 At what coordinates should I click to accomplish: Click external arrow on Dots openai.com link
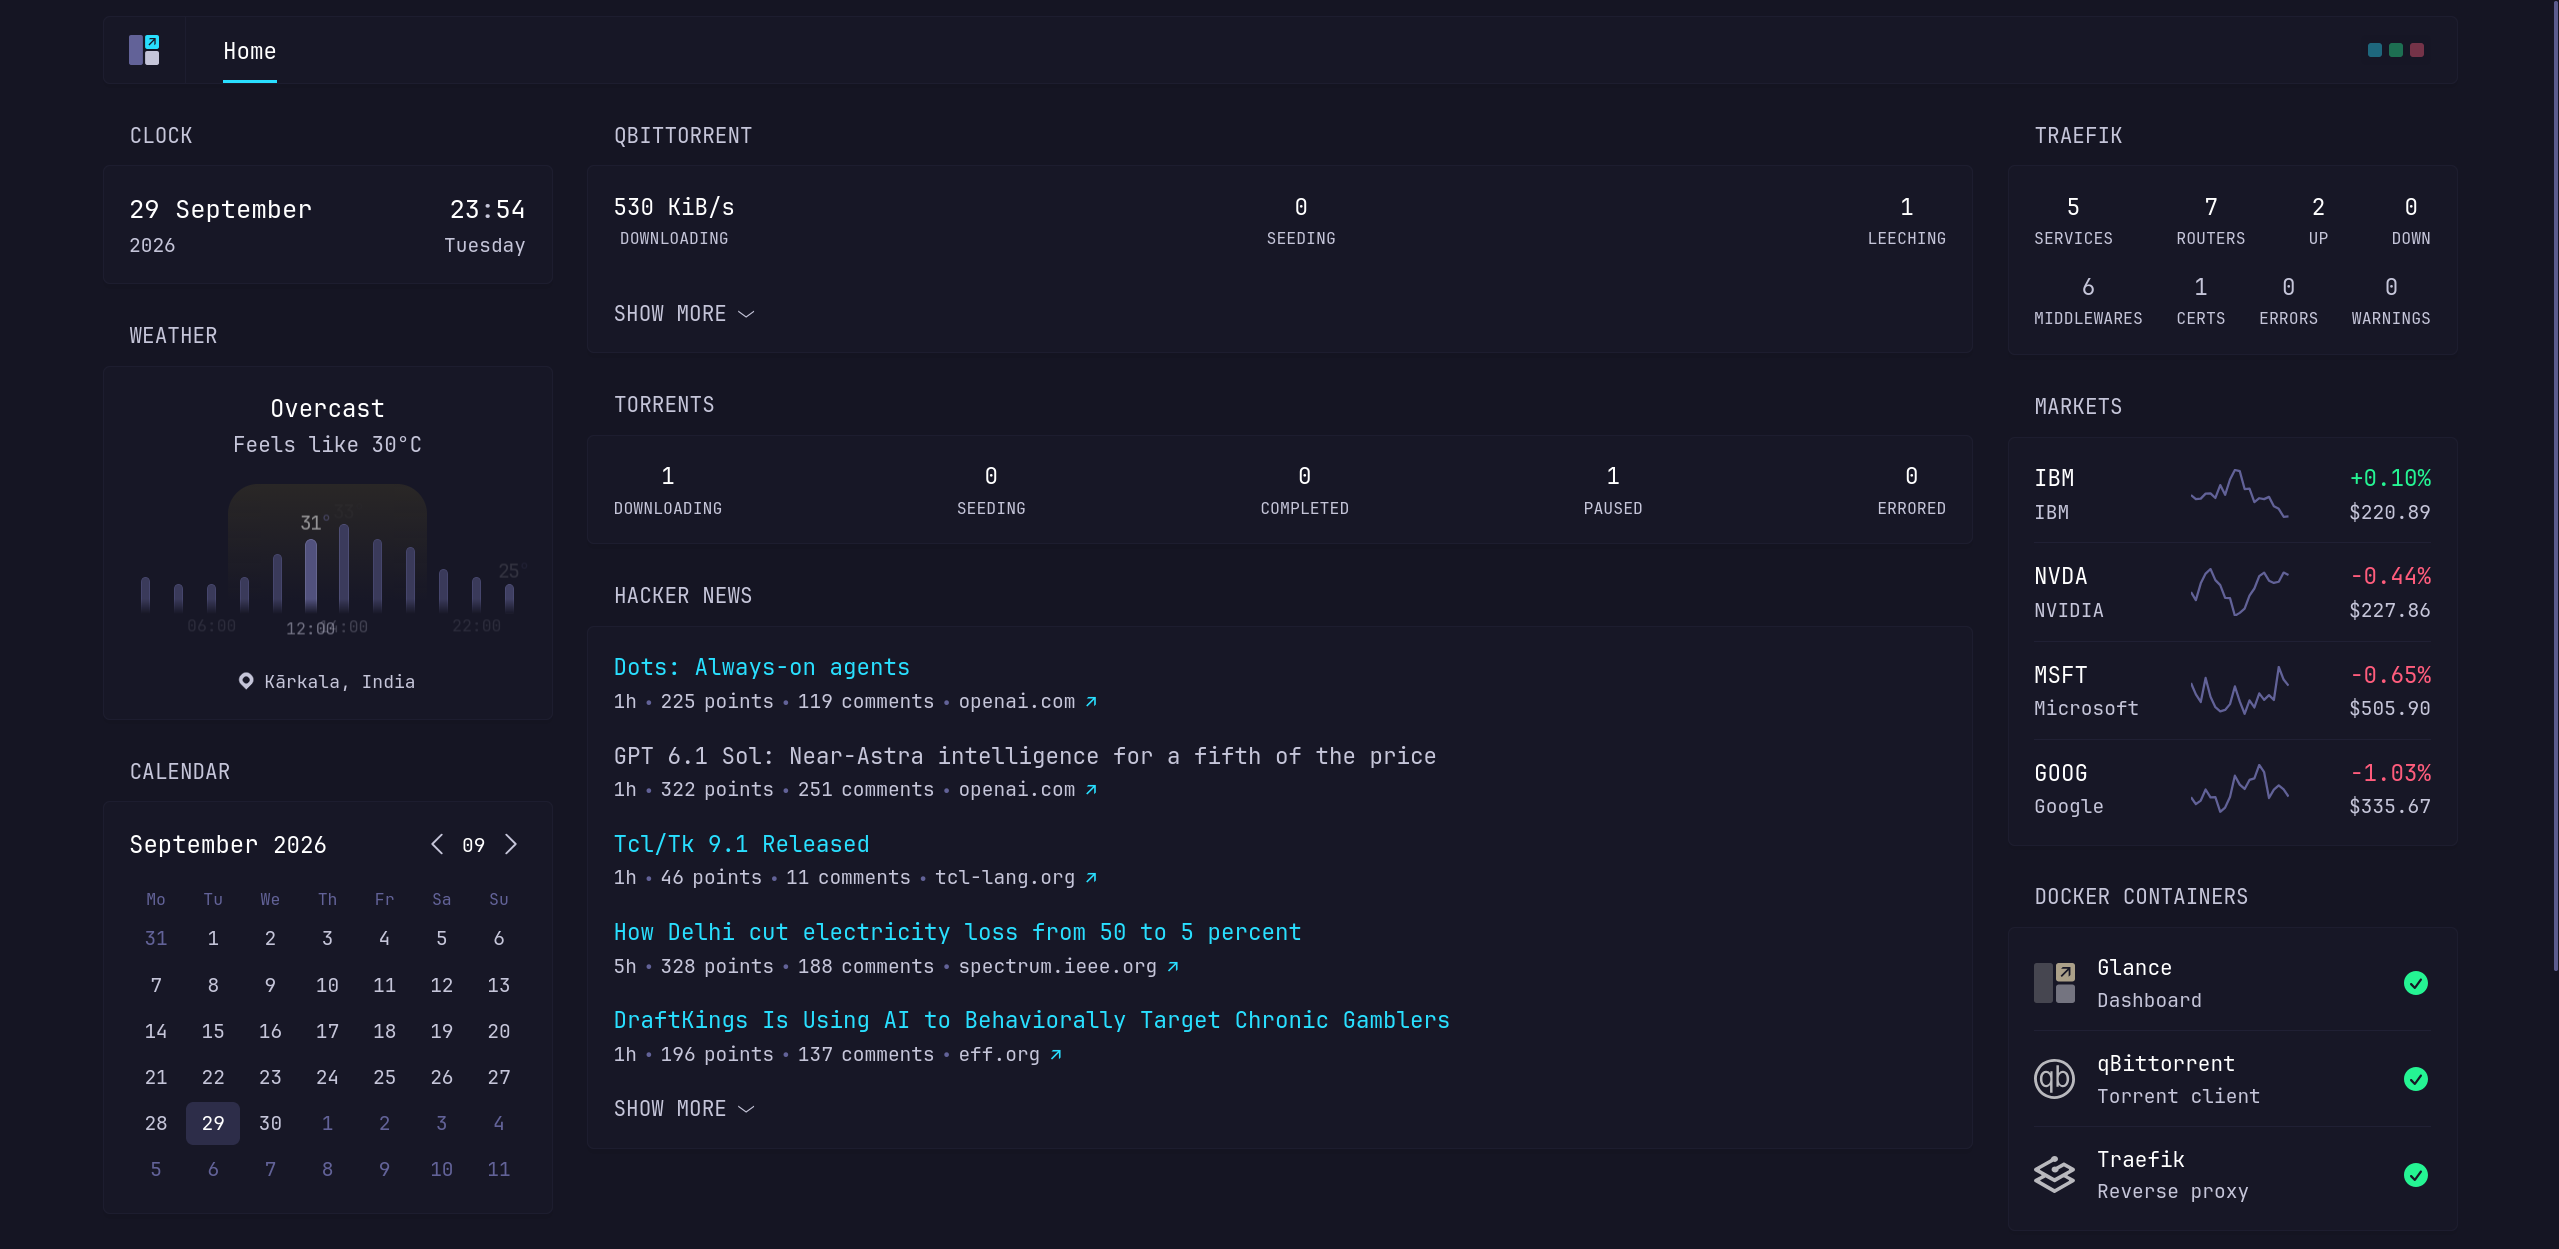[x=1091, y=701]
